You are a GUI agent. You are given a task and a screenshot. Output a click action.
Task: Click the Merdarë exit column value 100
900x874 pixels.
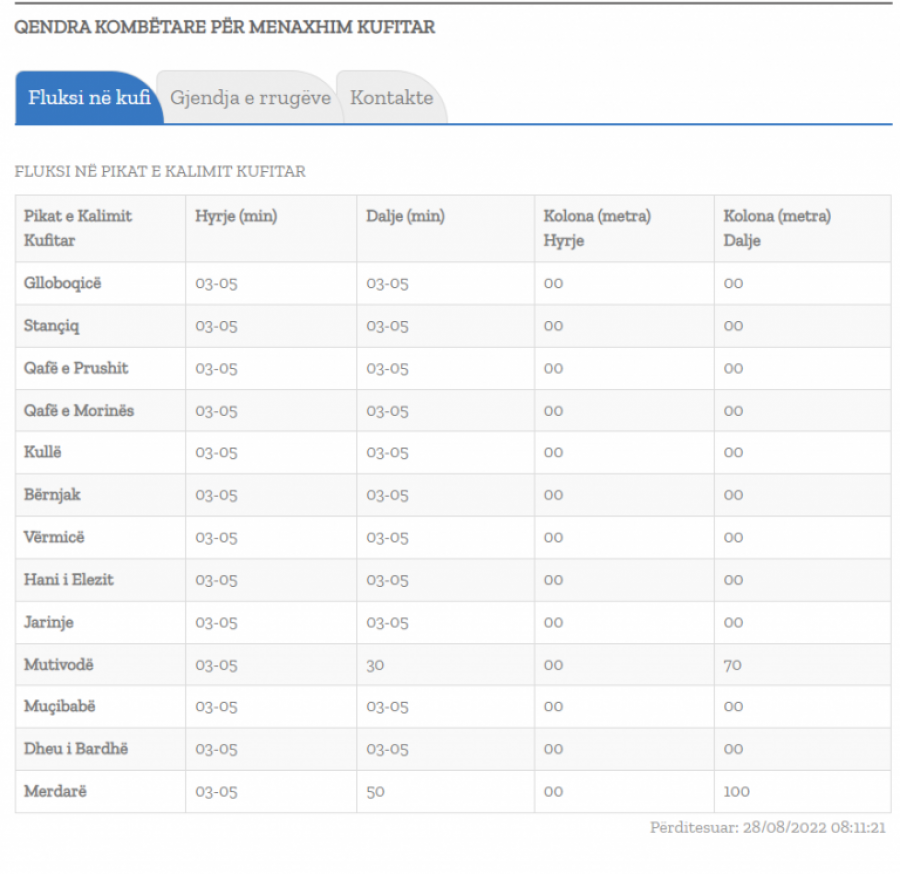pyautogui.click(x=736, y=792)
